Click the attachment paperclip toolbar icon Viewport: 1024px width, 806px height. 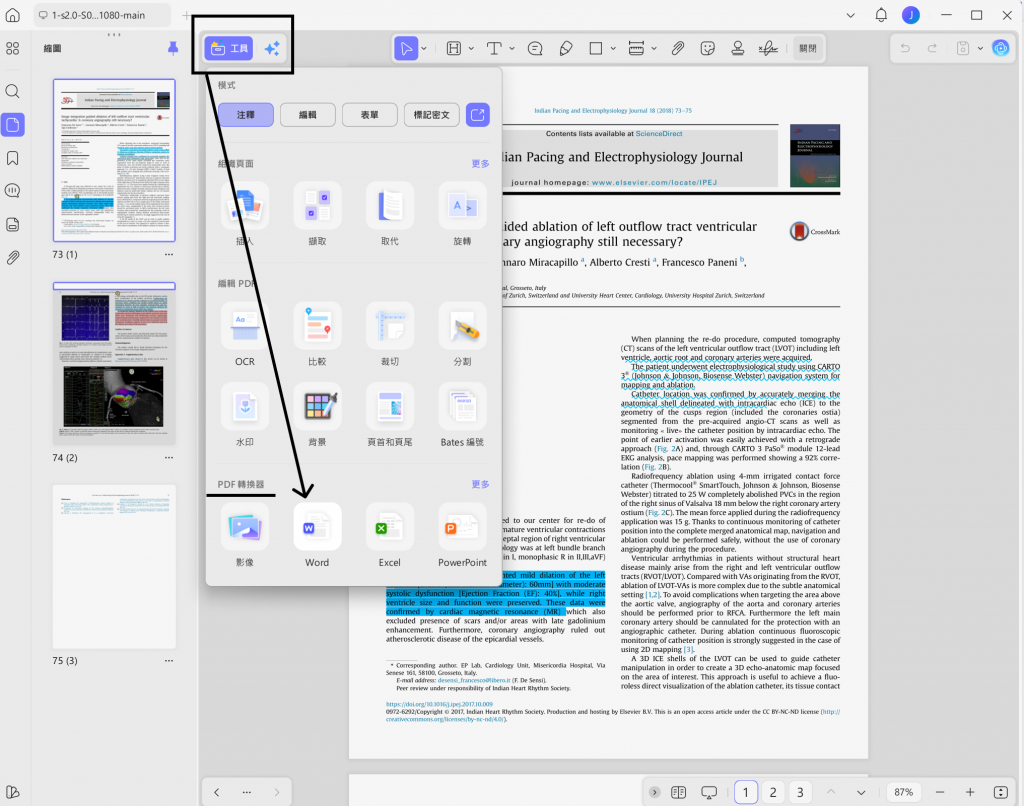(678, 48)
